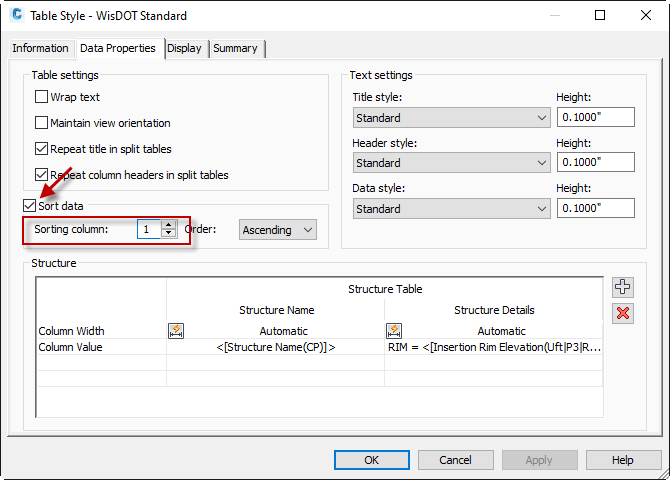Switch to the Information tab
The height and width of the screenshot is (480, 670).
point(40,48)
